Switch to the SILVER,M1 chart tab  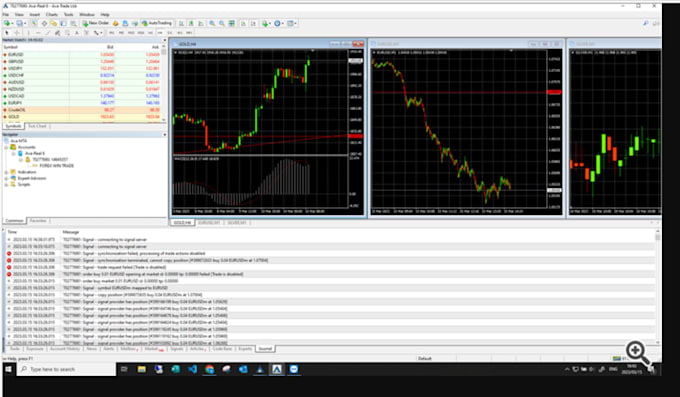coord(237,223)
